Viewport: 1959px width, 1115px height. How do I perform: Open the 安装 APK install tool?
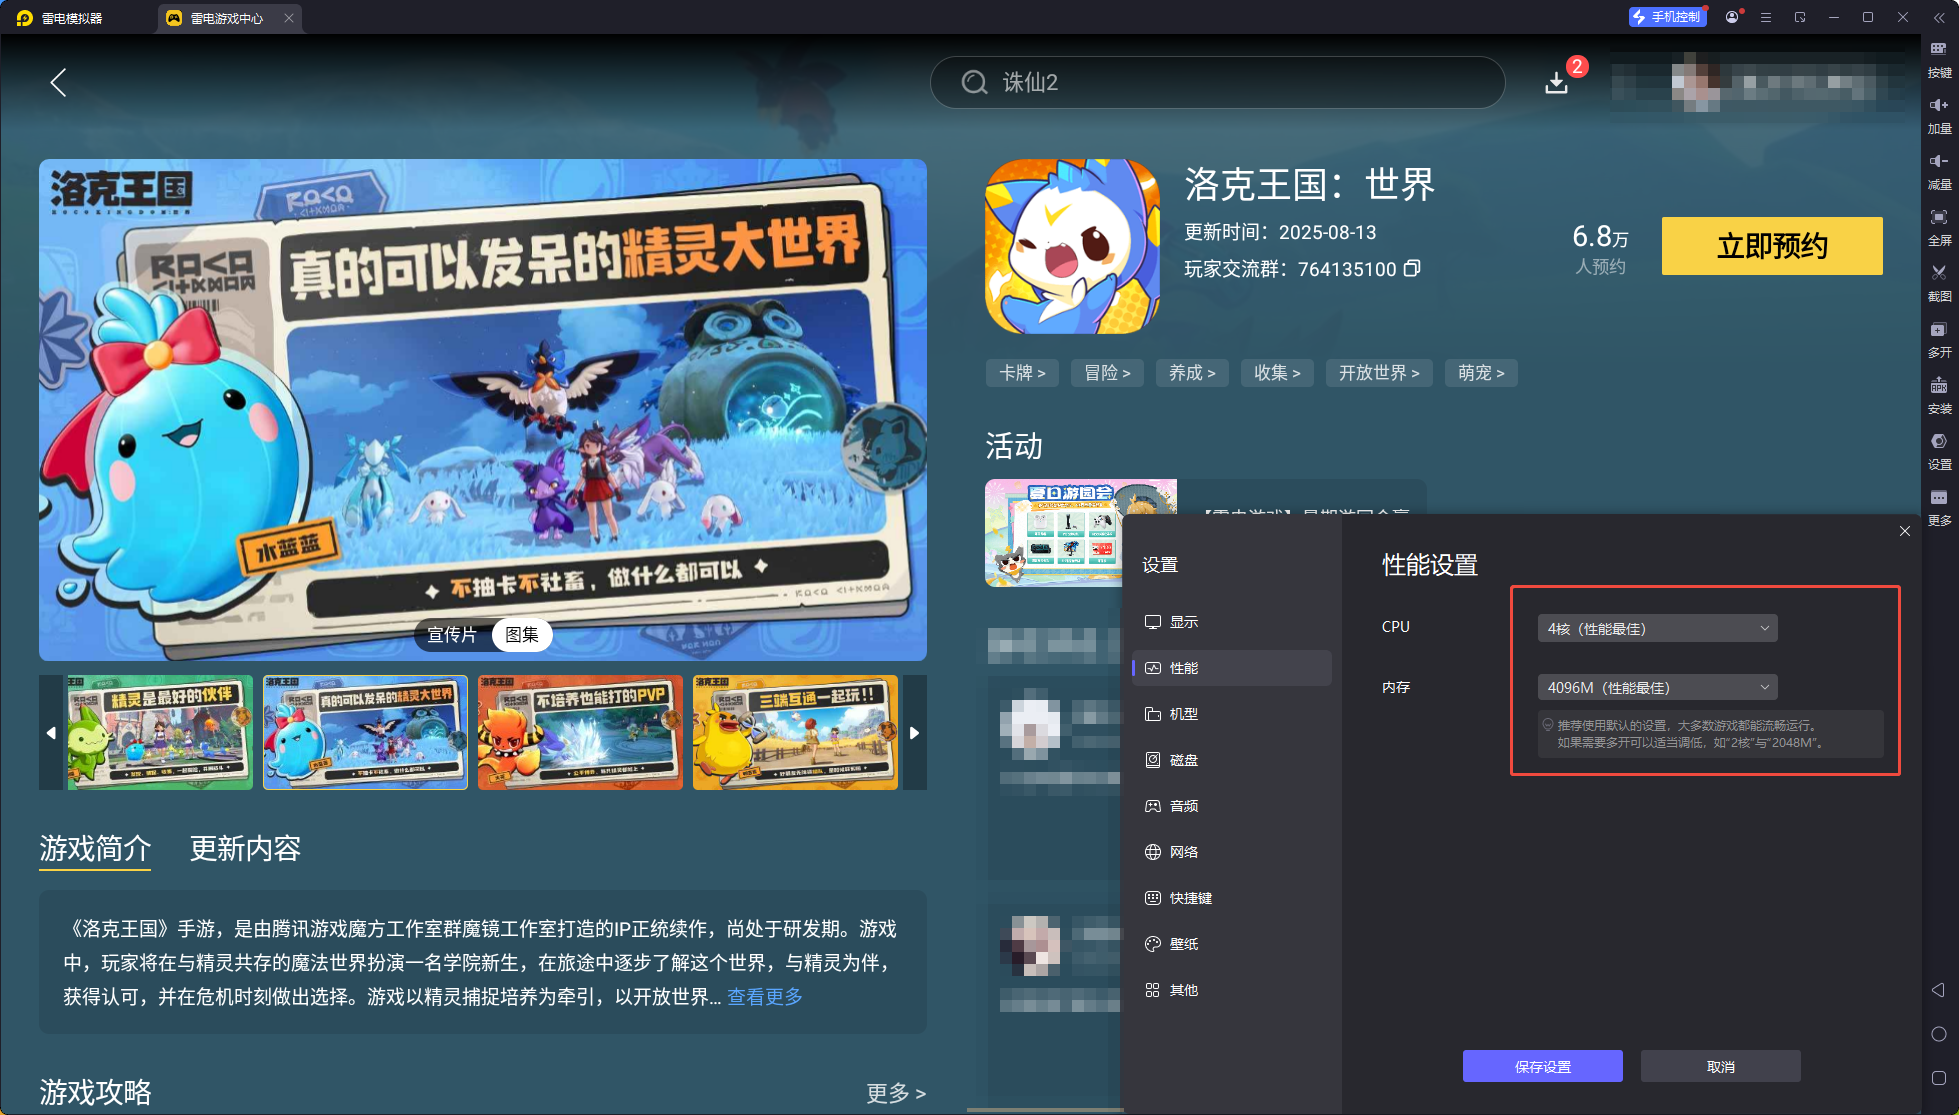tap(1939, 395)
